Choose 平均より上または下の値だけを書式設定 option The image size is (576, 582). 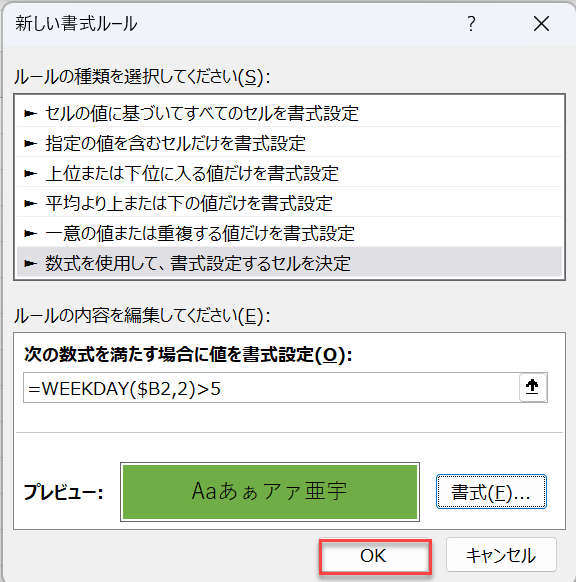(x=289, y=203)
